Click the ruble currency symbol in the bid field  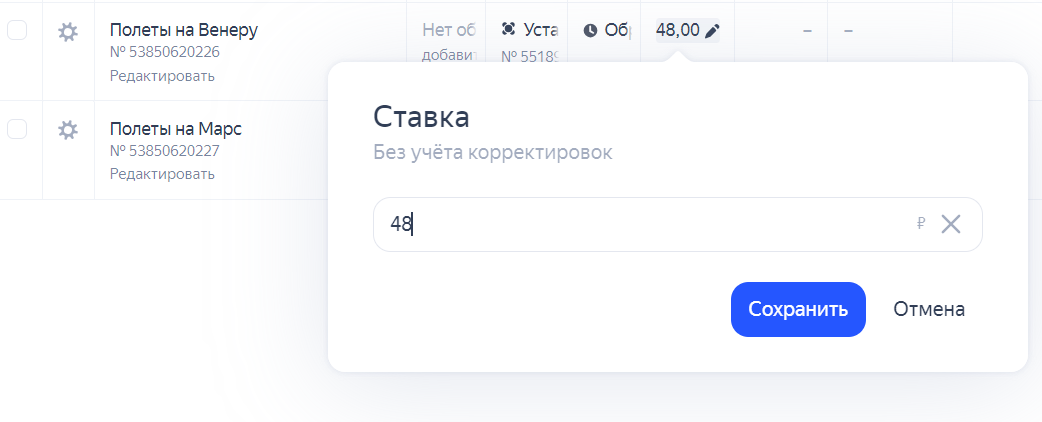tap(921, 224)
